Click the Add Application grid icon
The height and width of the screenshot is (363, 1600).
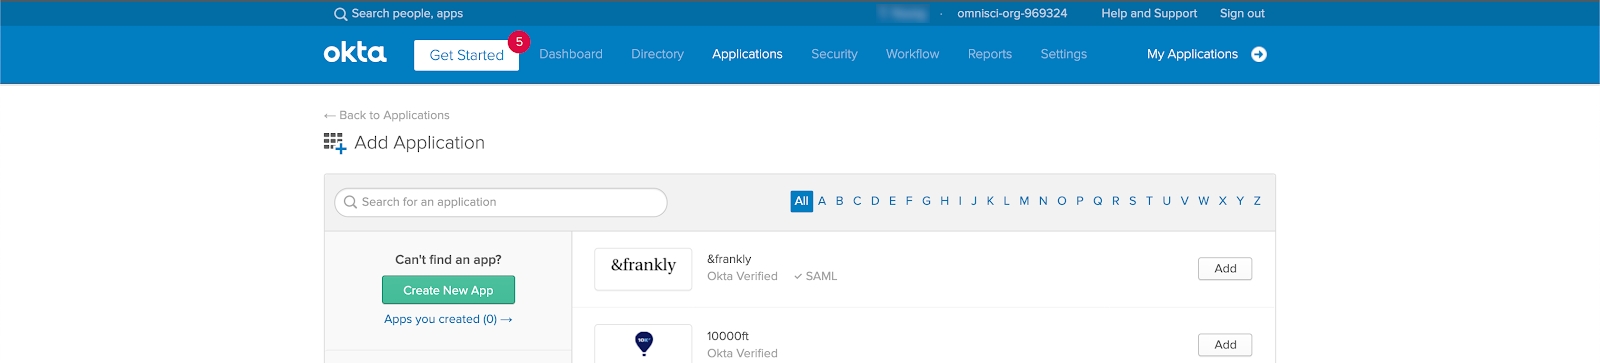[335, 143]
